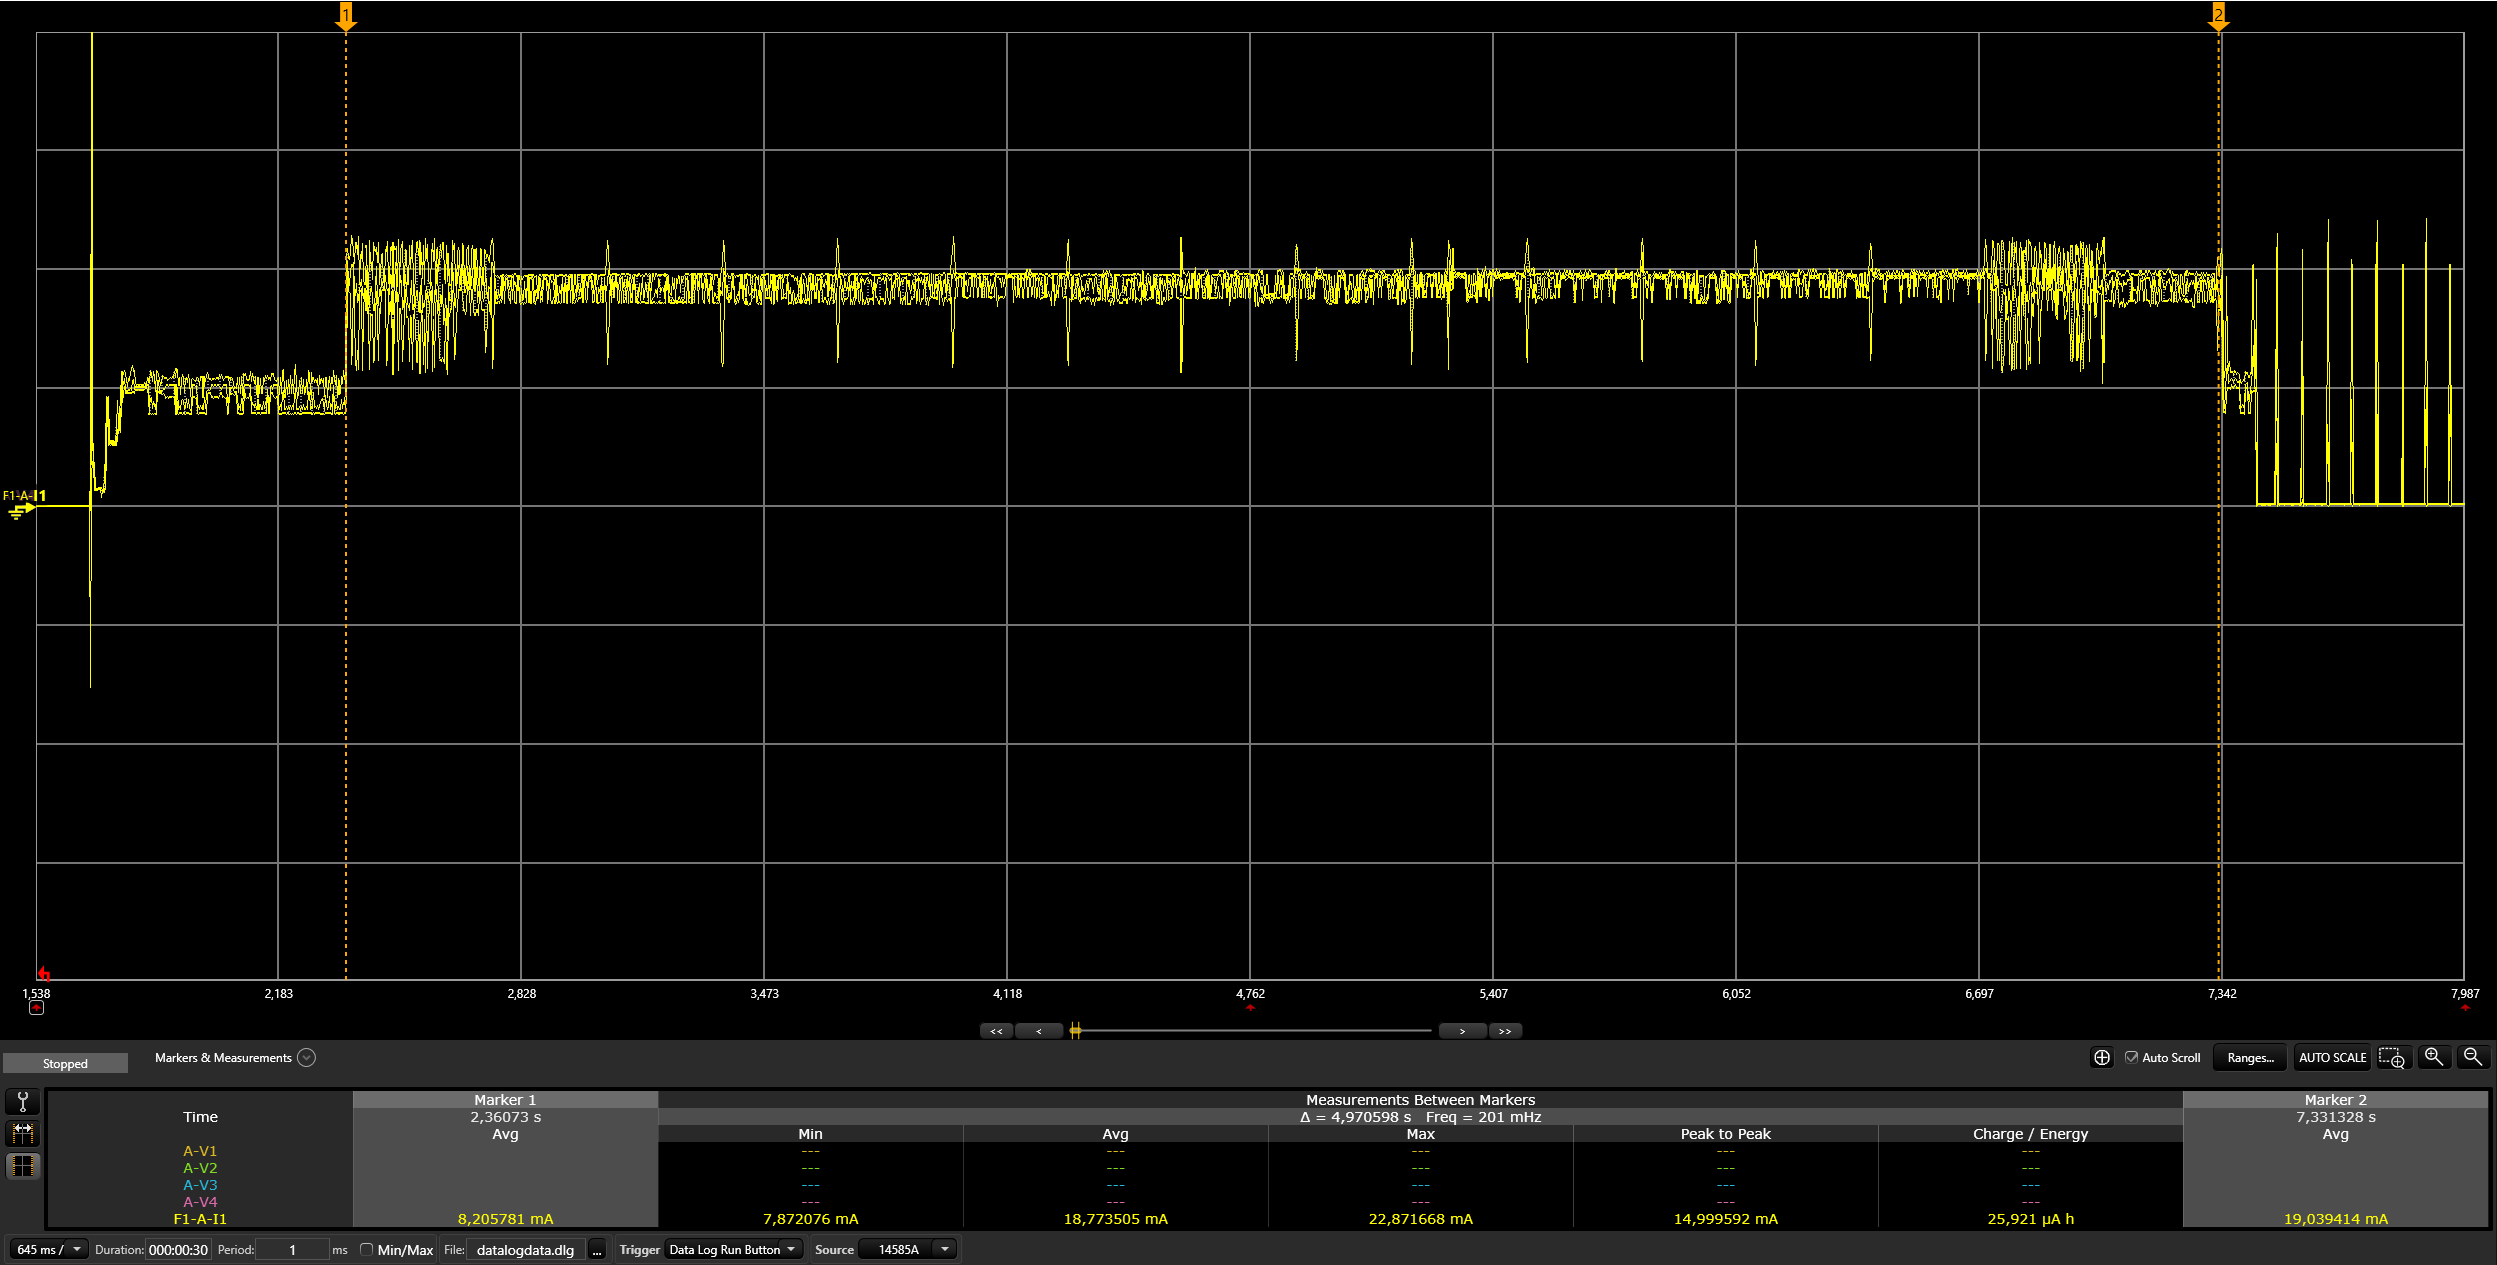Viewport: 2497px width, 1265px height.
Task: Open the Ranges... dialog
Action: click(2250, 1057)
